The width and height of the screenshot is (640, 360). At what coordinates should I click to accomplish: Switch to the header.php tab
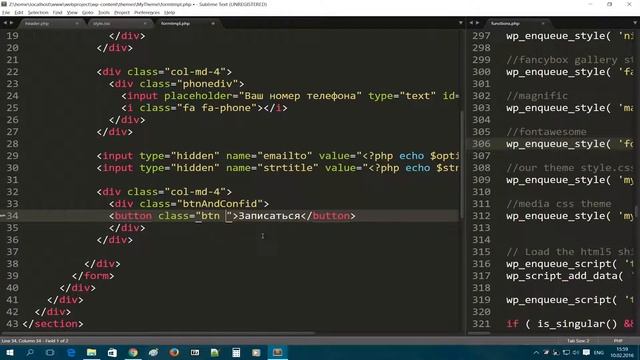pyautogui.click(x=37, y=24)
